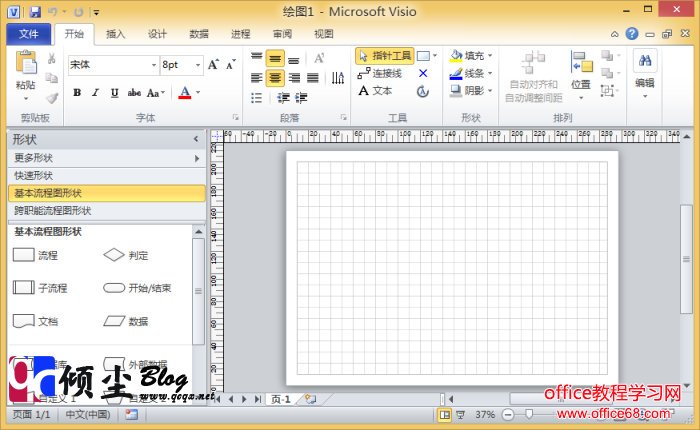Open the Change Case Aa dropdown
Image resolution: width=700 pixels, height=430 pixels.
point(155,92)
